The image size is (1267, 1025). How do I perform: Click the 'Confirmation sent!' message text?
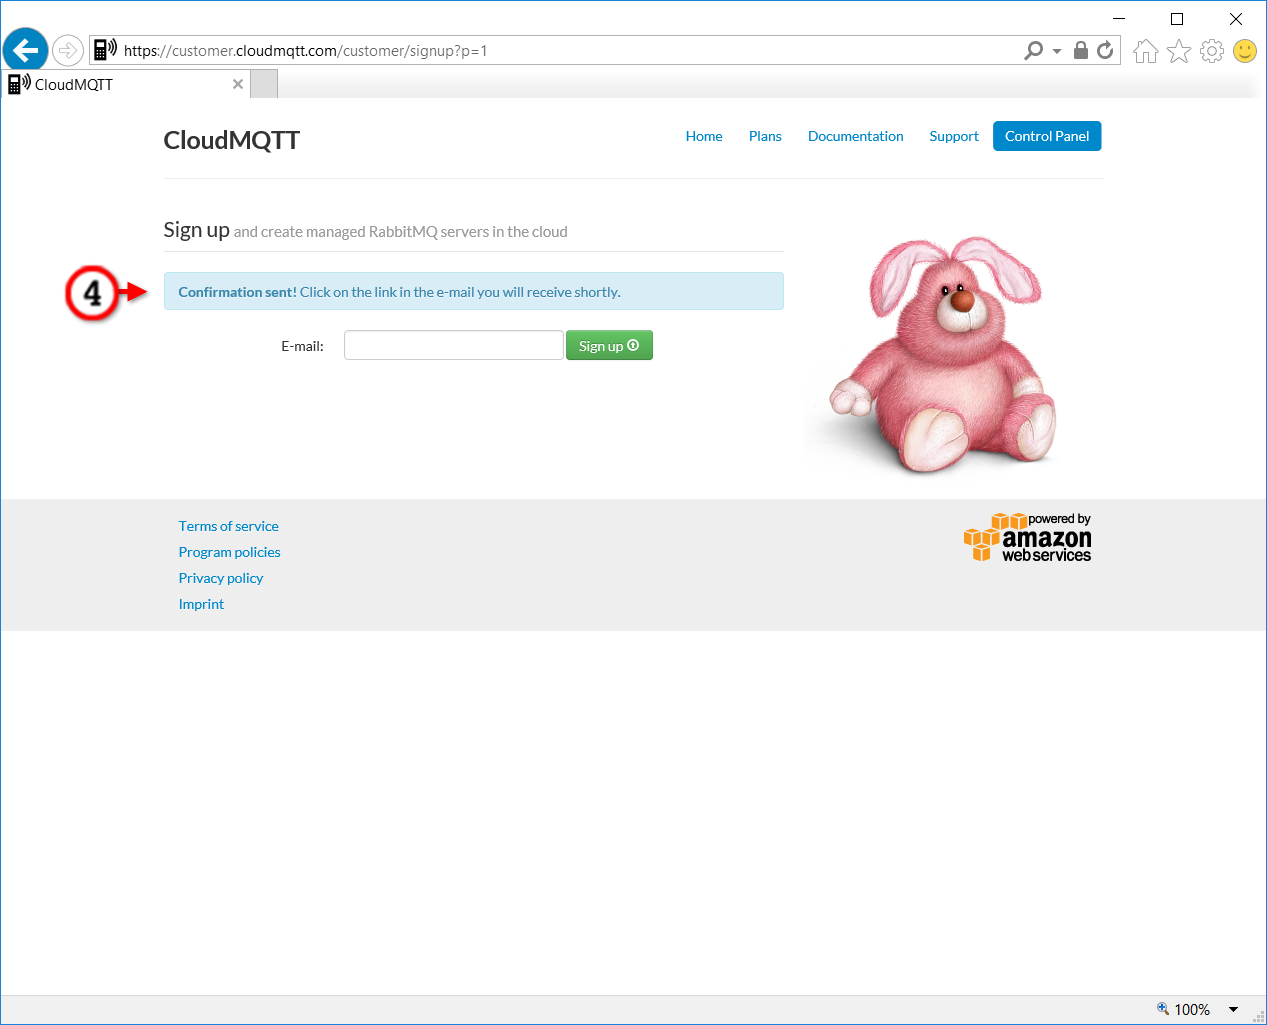237,292
